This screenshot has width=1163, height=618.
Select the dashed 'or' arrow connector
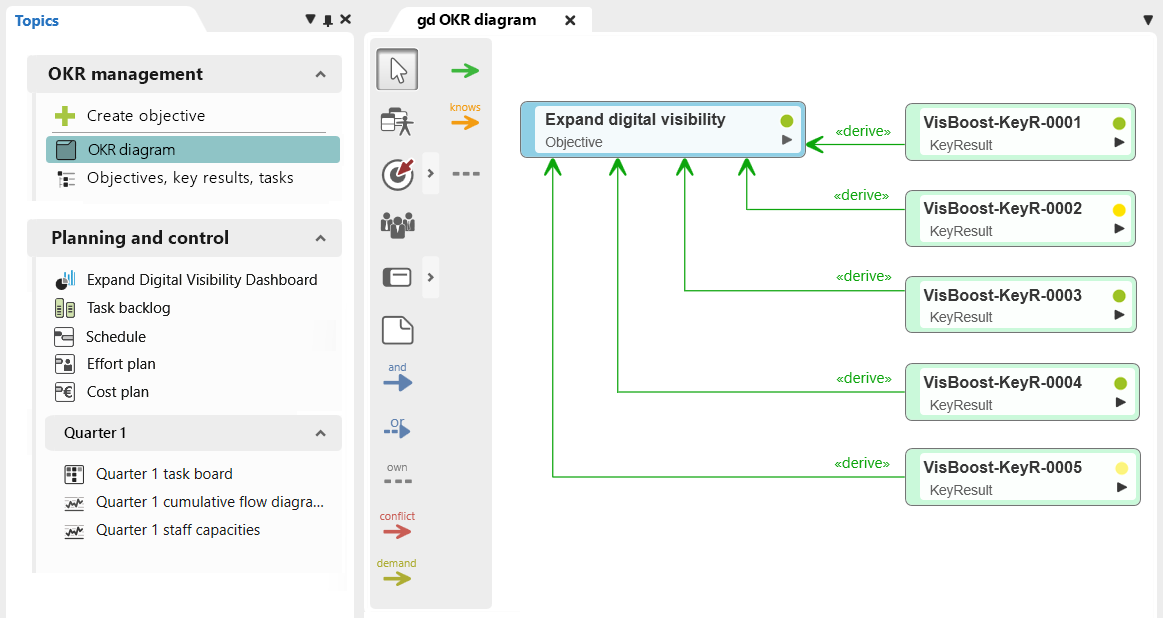(x=398, y=427)
